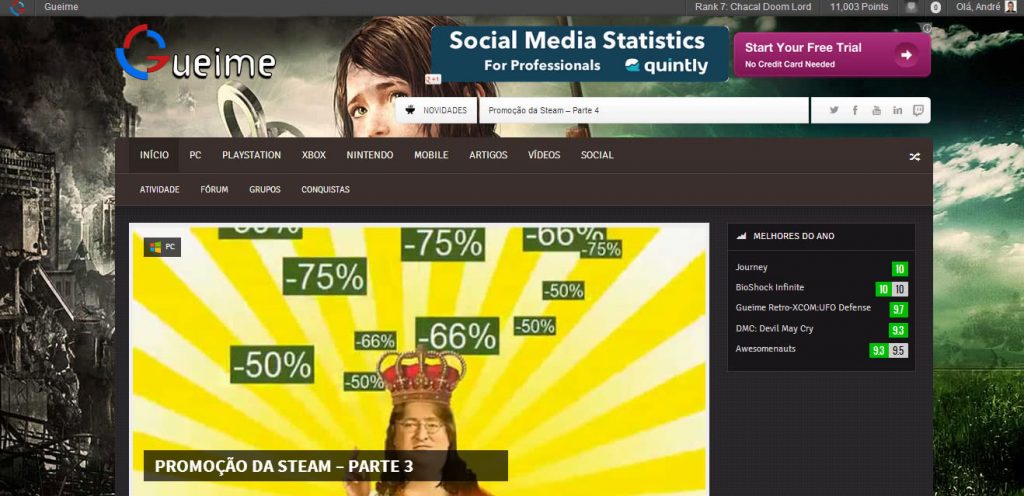Click the shuffle random post icon
The image size is (1024, 496).
914,157
